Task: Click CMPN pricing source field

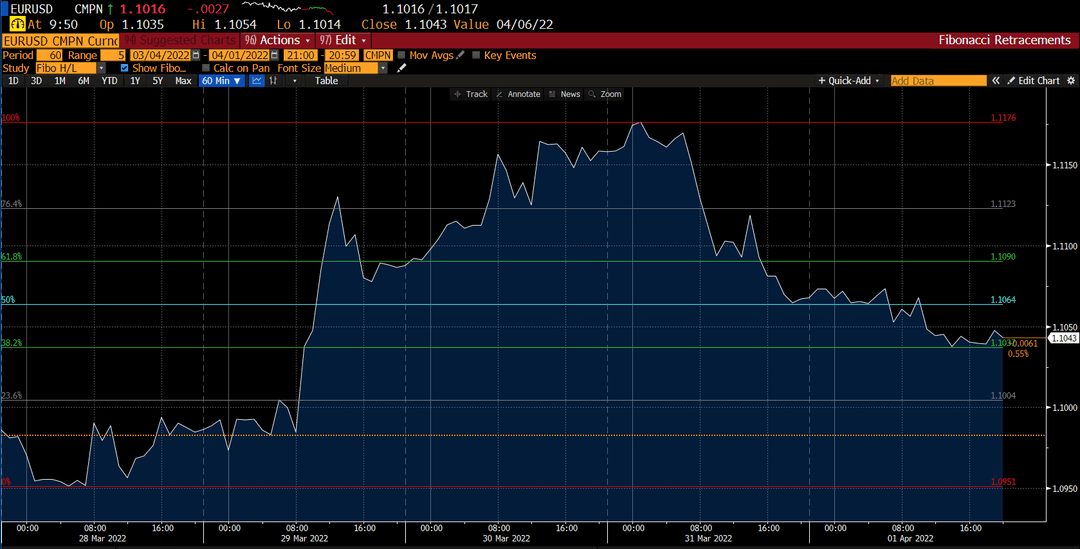Action: [377, 55]
